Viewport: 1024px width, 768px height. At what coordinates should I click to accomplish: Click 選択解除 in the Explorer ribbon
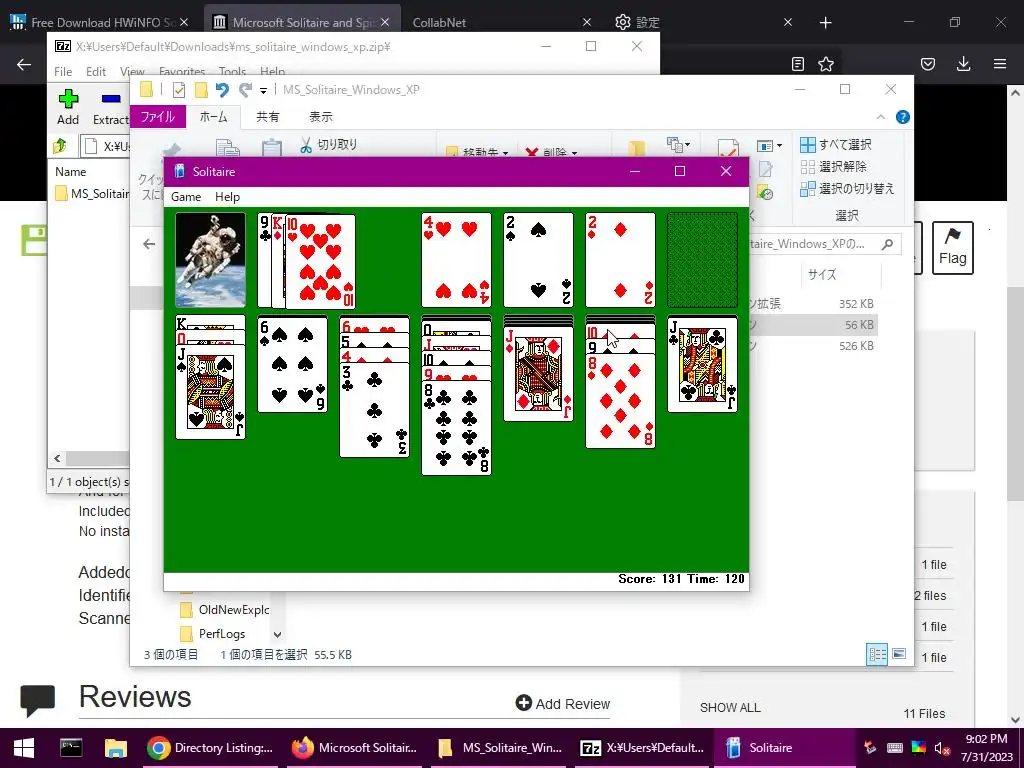tap(834, 167)
